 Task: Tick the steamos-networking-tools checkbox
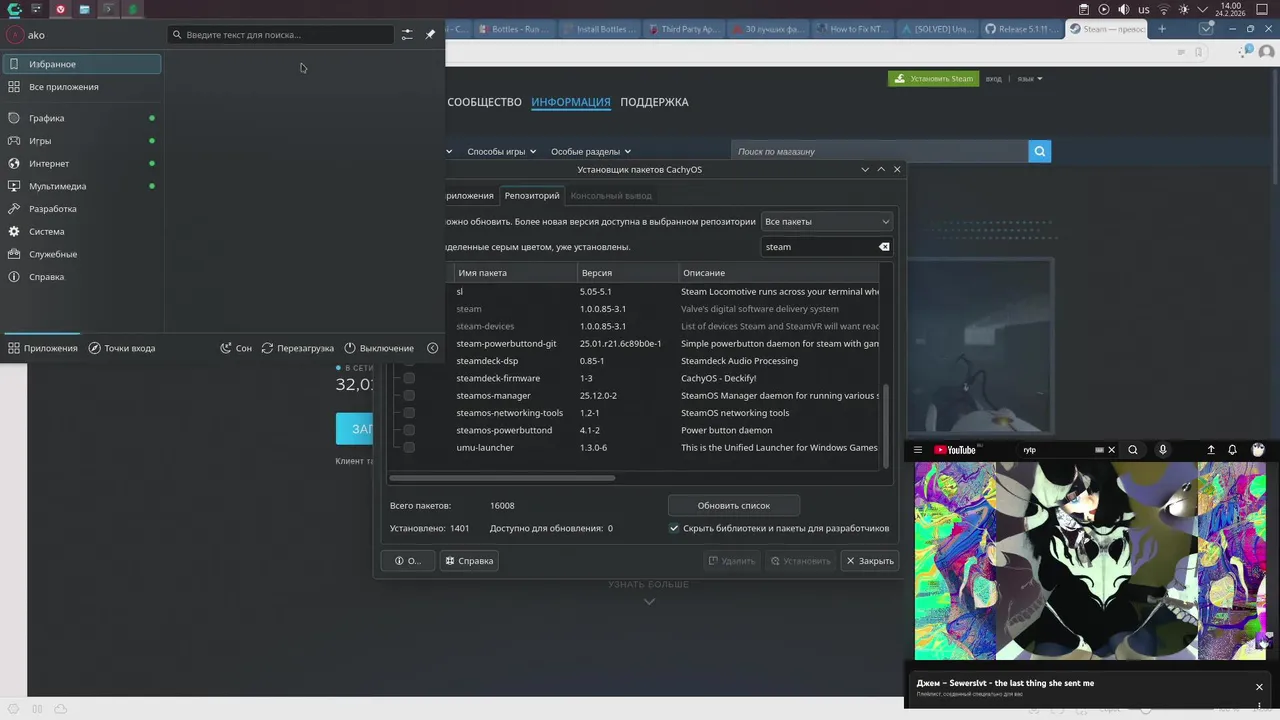point(409,413)
